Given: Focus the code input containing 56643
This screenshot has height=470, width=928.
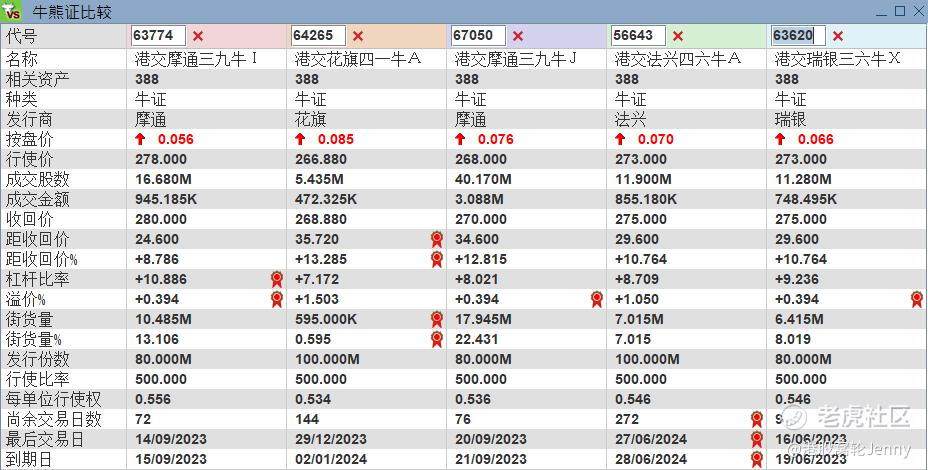Looking at the screenshot, I should [x=638, y=36].
